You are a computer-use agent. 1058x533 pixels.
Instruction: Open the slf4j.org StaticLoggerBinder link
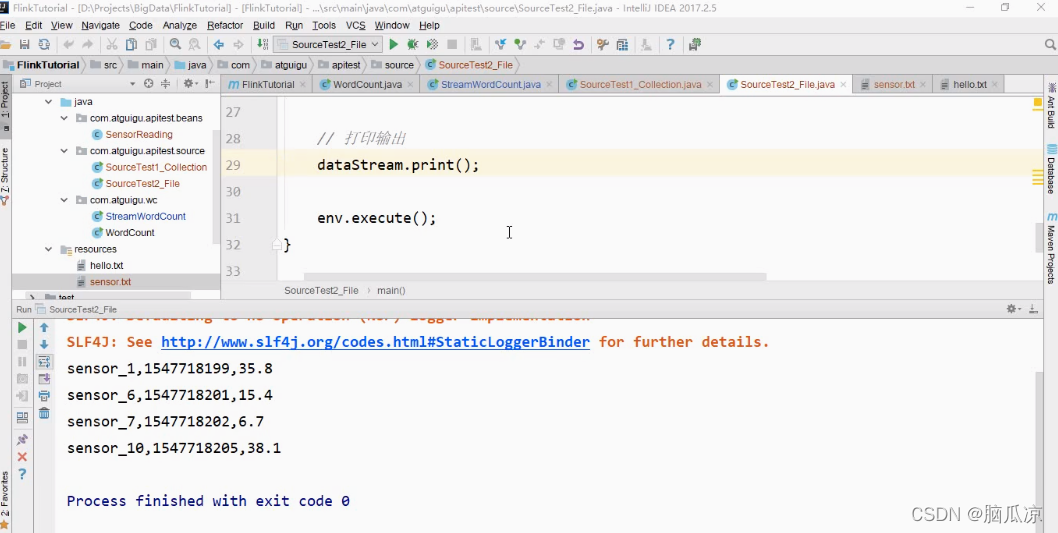point(375,342)
